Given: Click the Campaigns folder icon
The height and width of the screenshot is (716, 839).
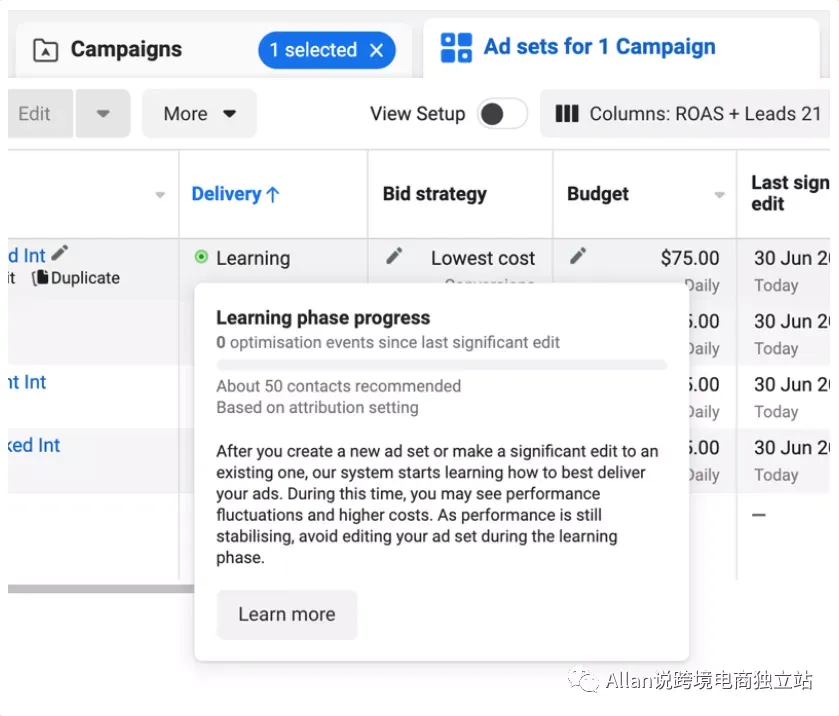Looking at the screenshot, I should pos(45,50).
